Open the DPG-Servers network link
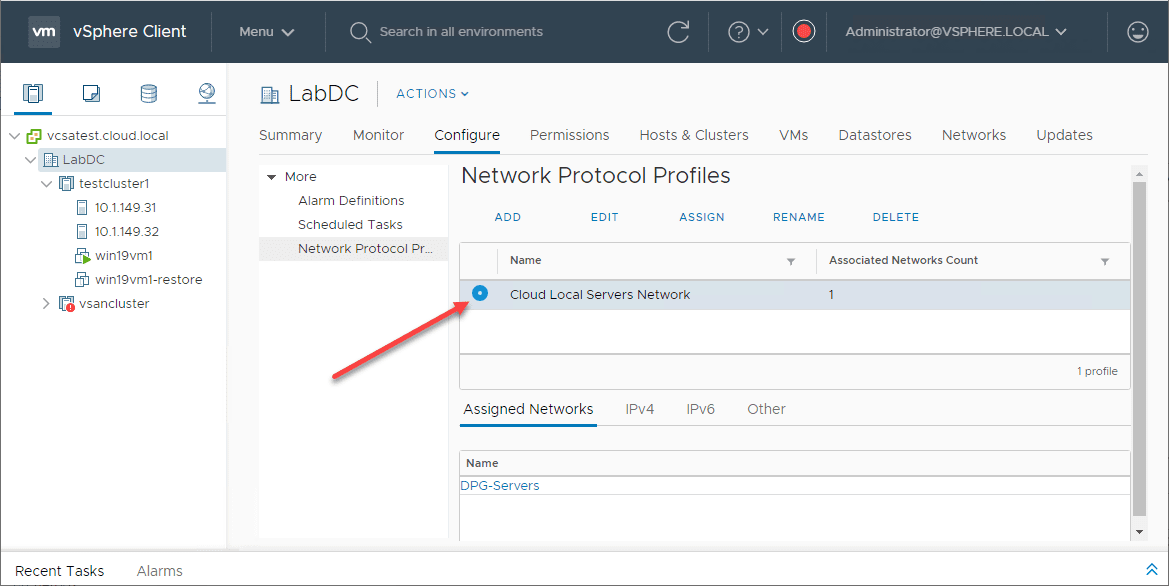Screen dimensions: 1169x586 point(500,485)
